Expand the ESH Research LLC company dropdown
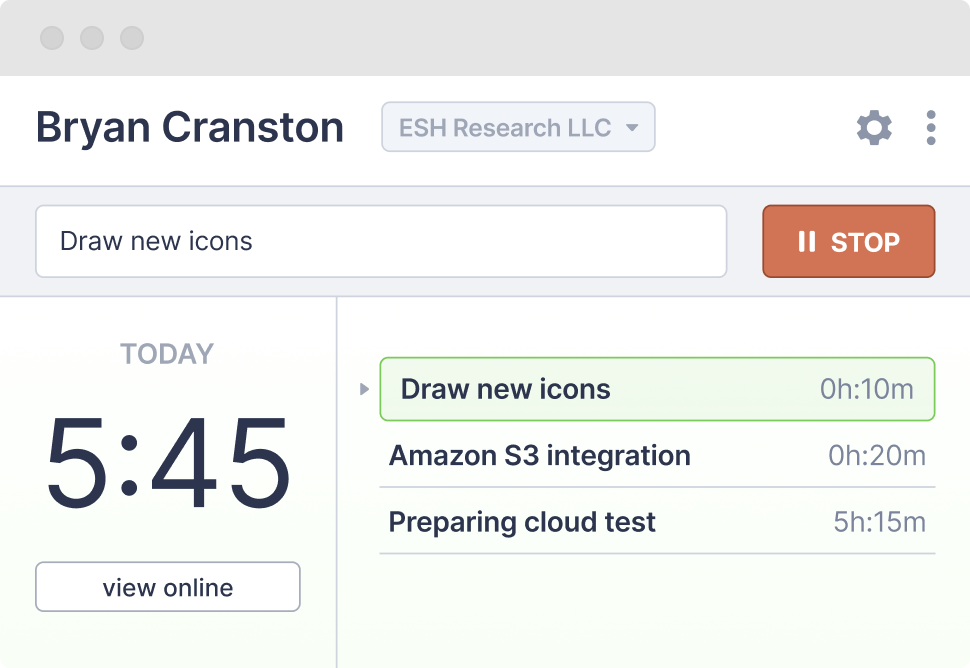 pyautogui.click(x=517, y=128)
